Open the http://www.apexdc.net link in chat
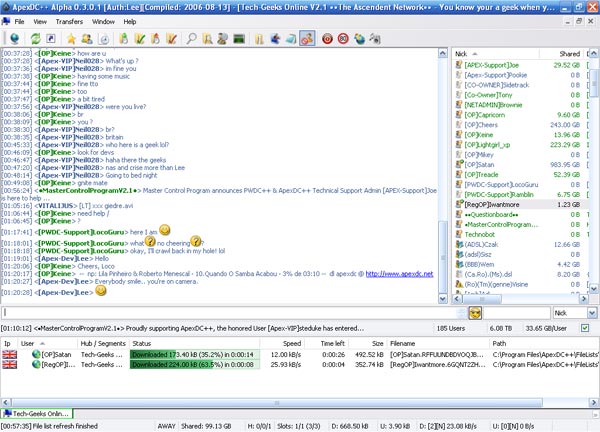600x432 pixels. (x=399, y=274)
